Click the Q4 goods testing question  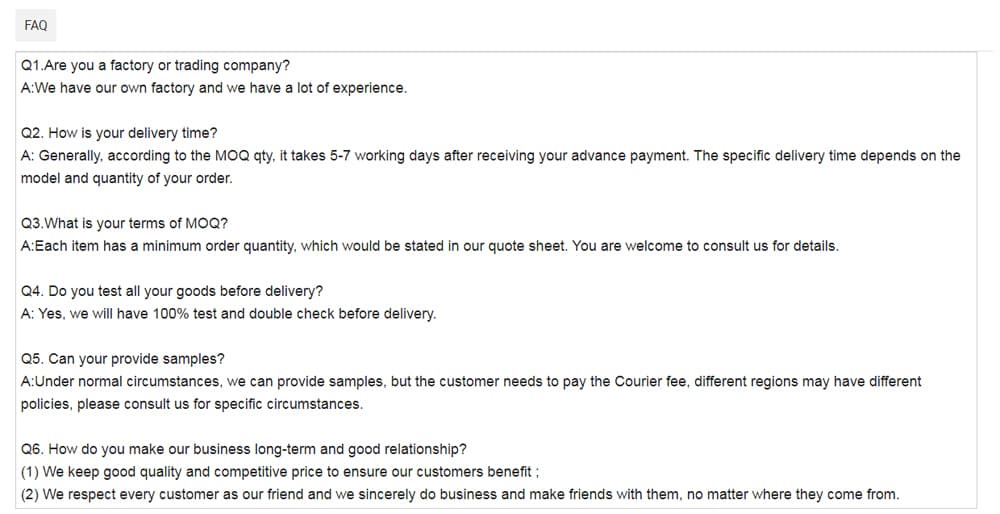tap(172, 291)
